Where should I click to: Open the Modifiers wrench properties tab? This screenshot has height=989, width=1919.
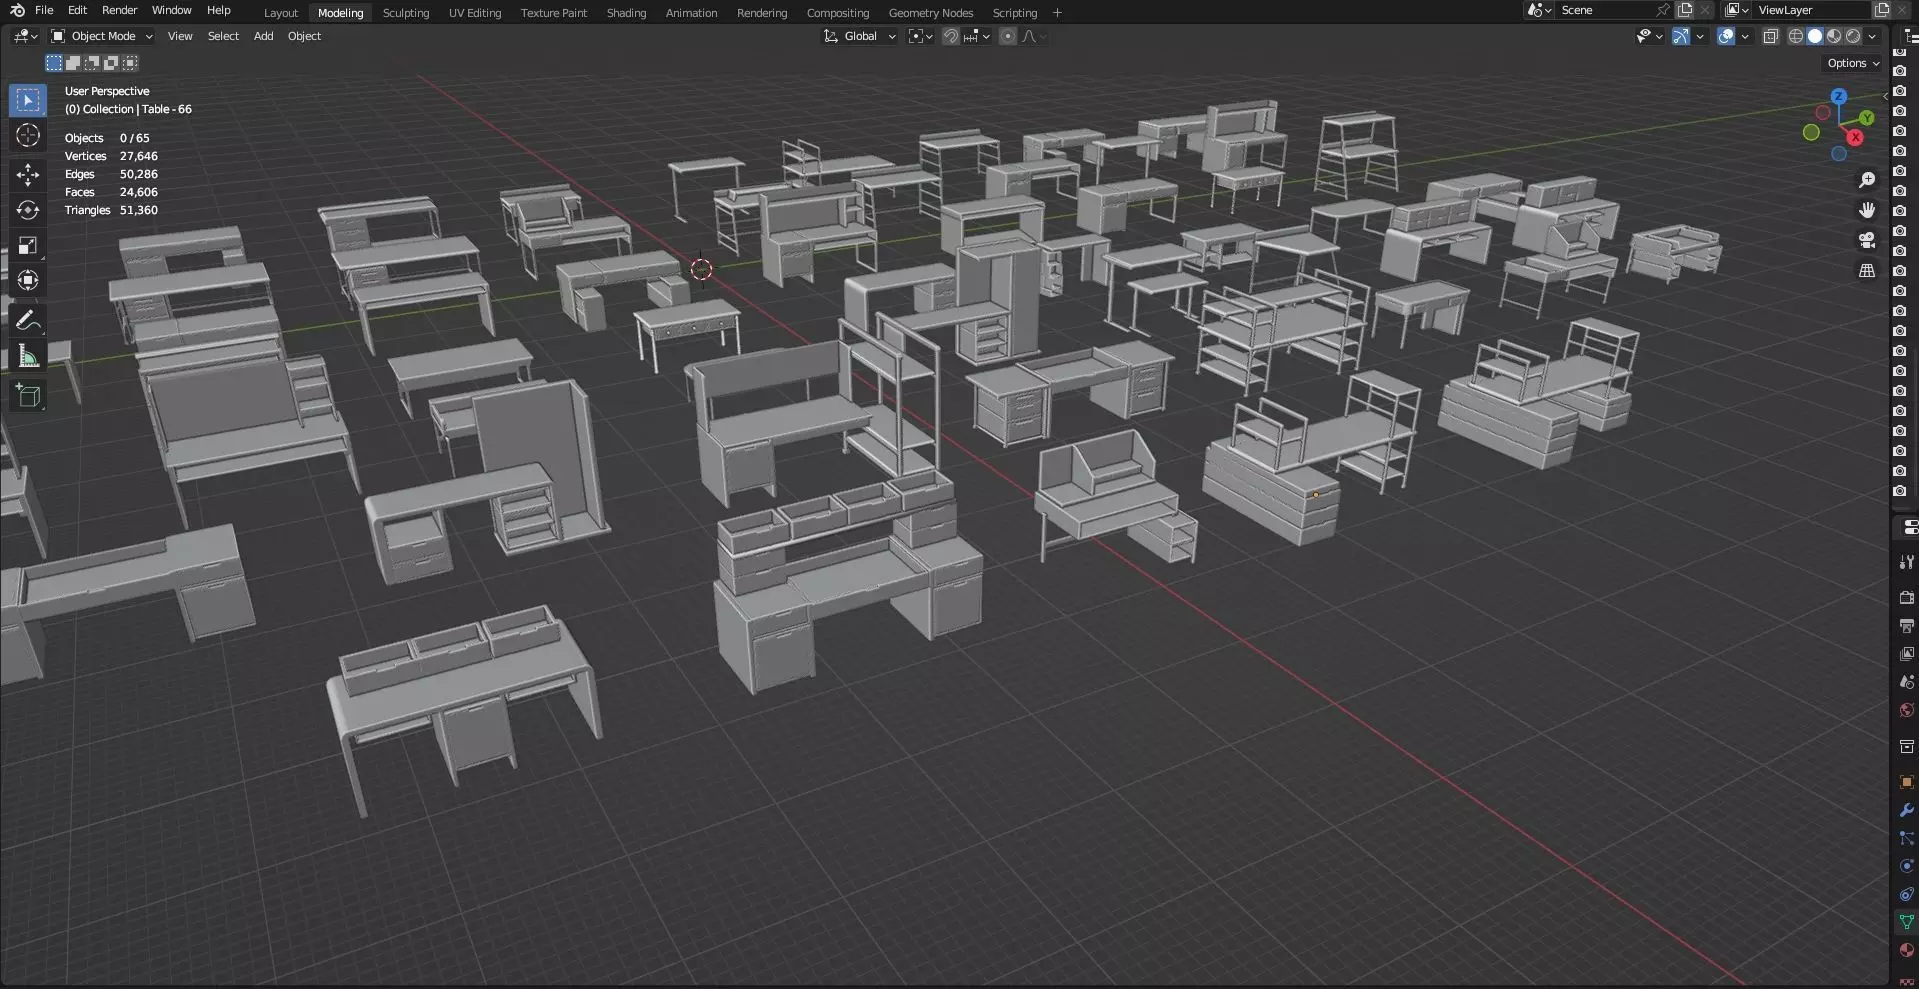point(1906,810)
